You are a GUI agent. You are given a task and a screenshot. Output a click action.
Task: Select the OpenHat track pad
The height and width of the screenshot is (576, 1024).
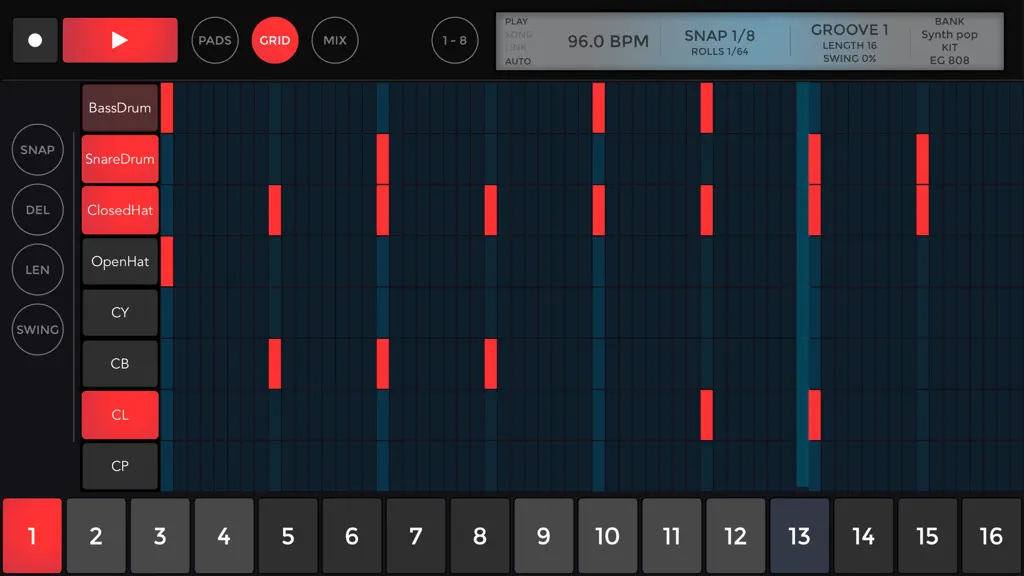120,261
